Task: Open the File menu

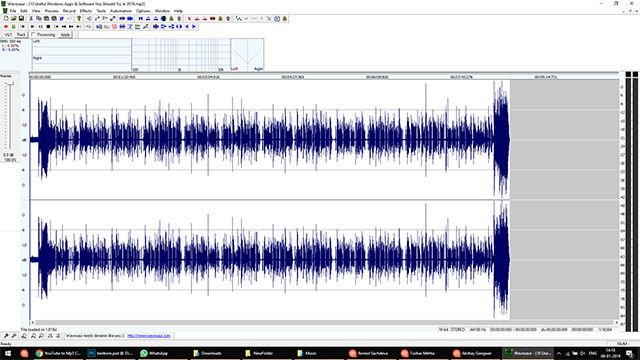Action: (x=13, y=11)
